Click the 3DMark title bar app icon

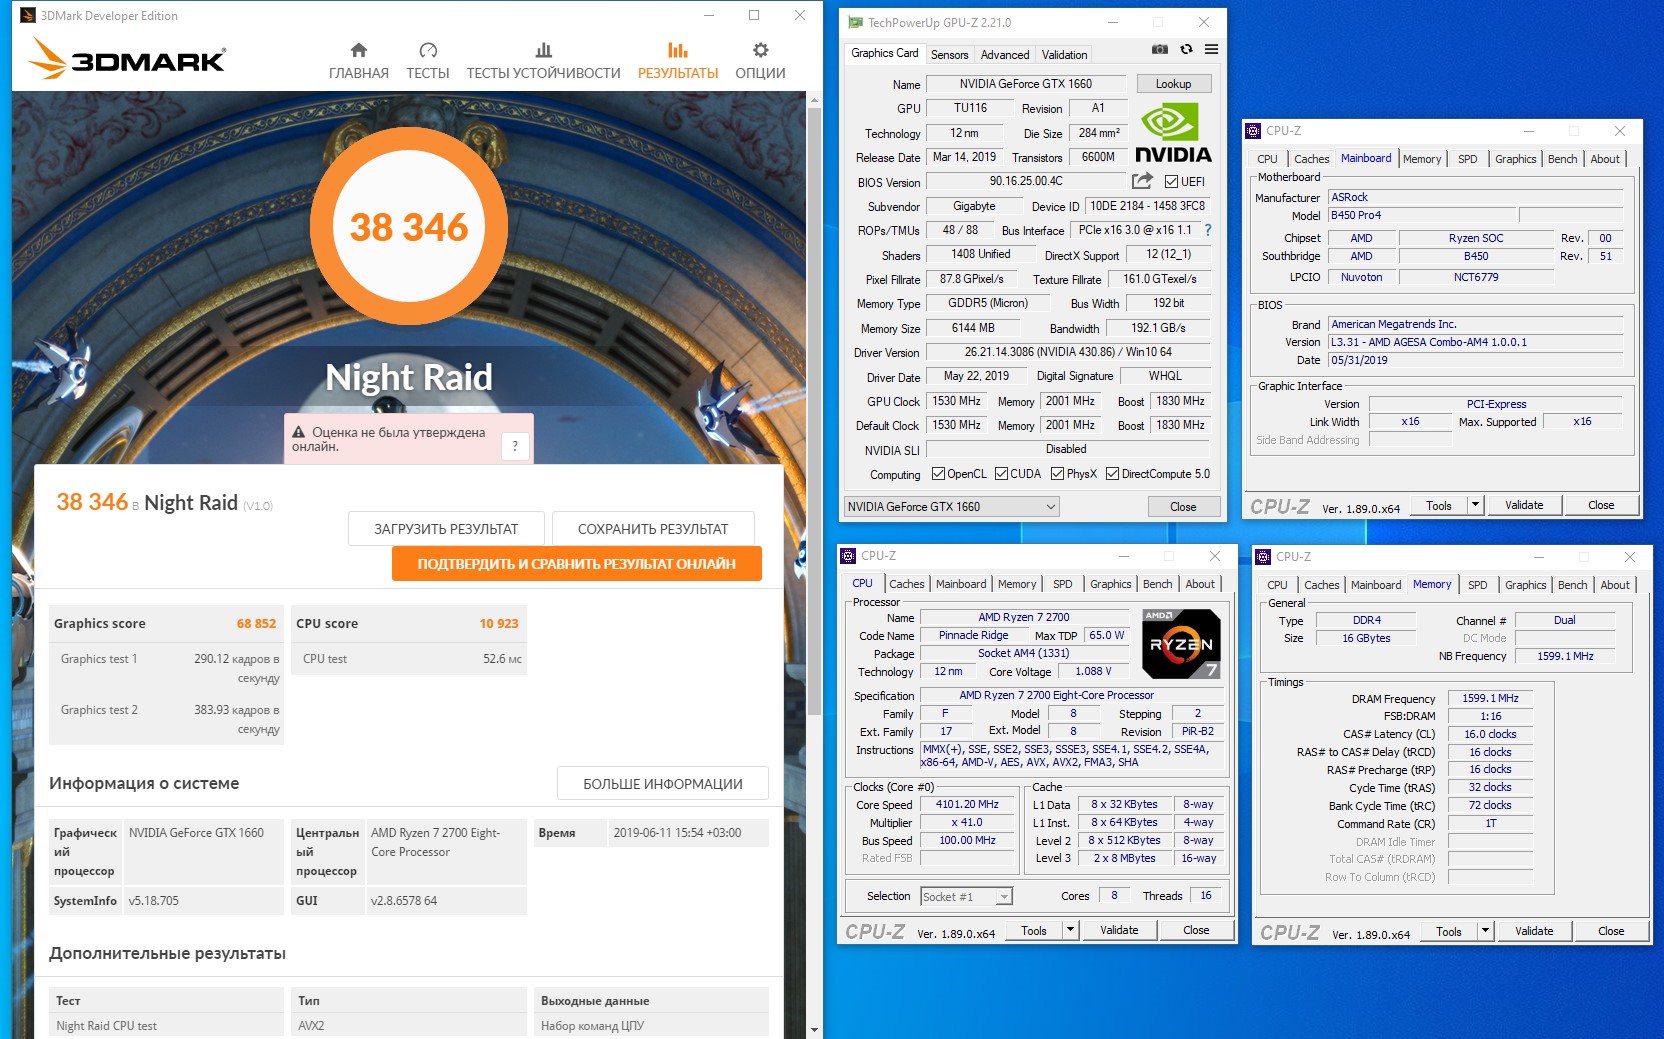pos(28,16)
